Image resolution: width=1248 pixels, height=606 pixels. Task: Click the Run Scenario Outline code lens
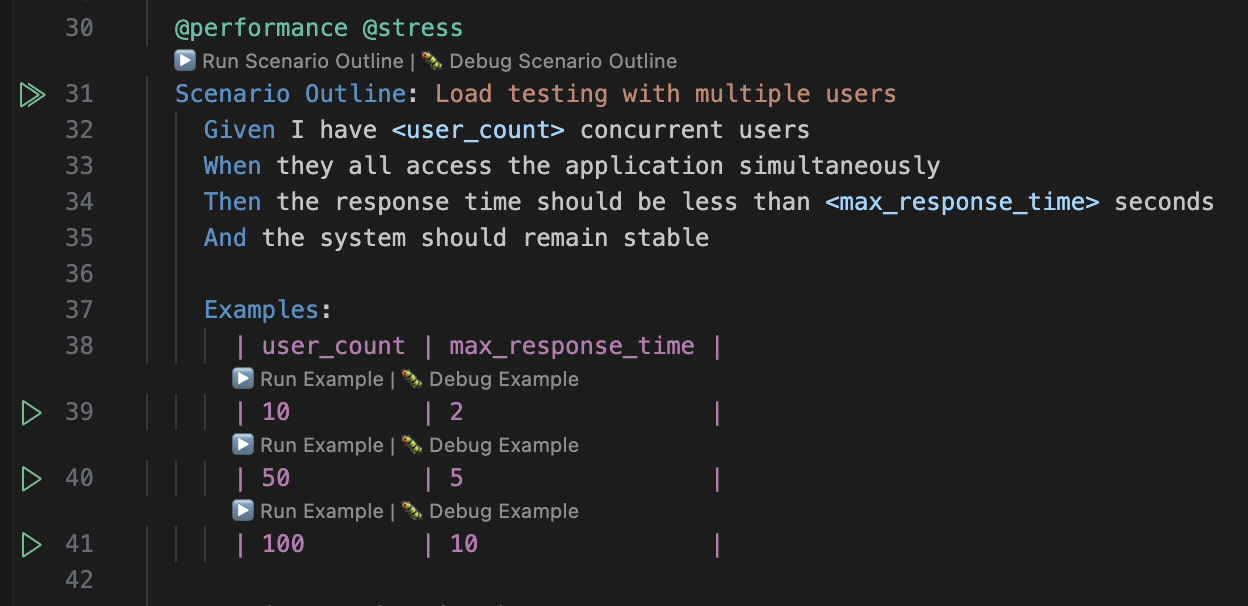289,61
